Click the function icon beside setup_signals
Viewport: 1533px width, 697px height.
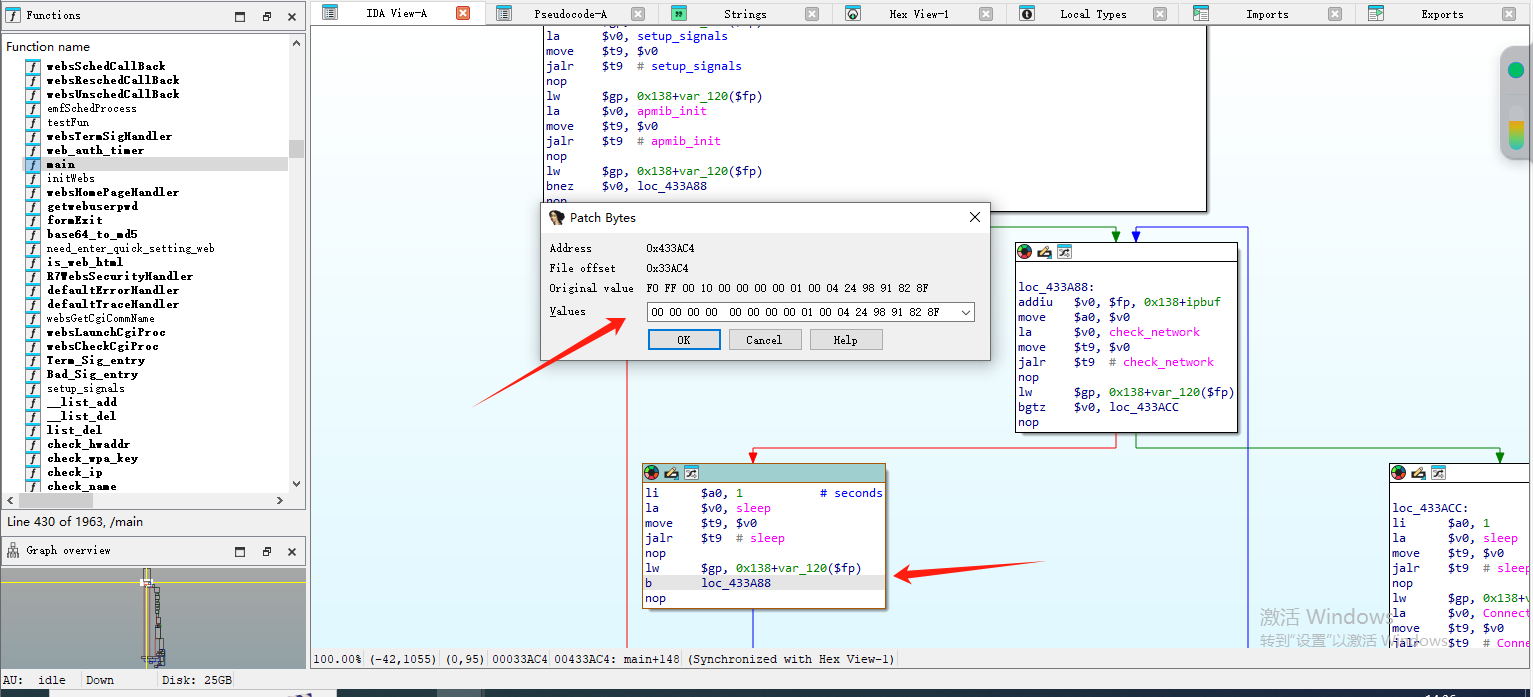pyautogui.click(x=32, y=388)
